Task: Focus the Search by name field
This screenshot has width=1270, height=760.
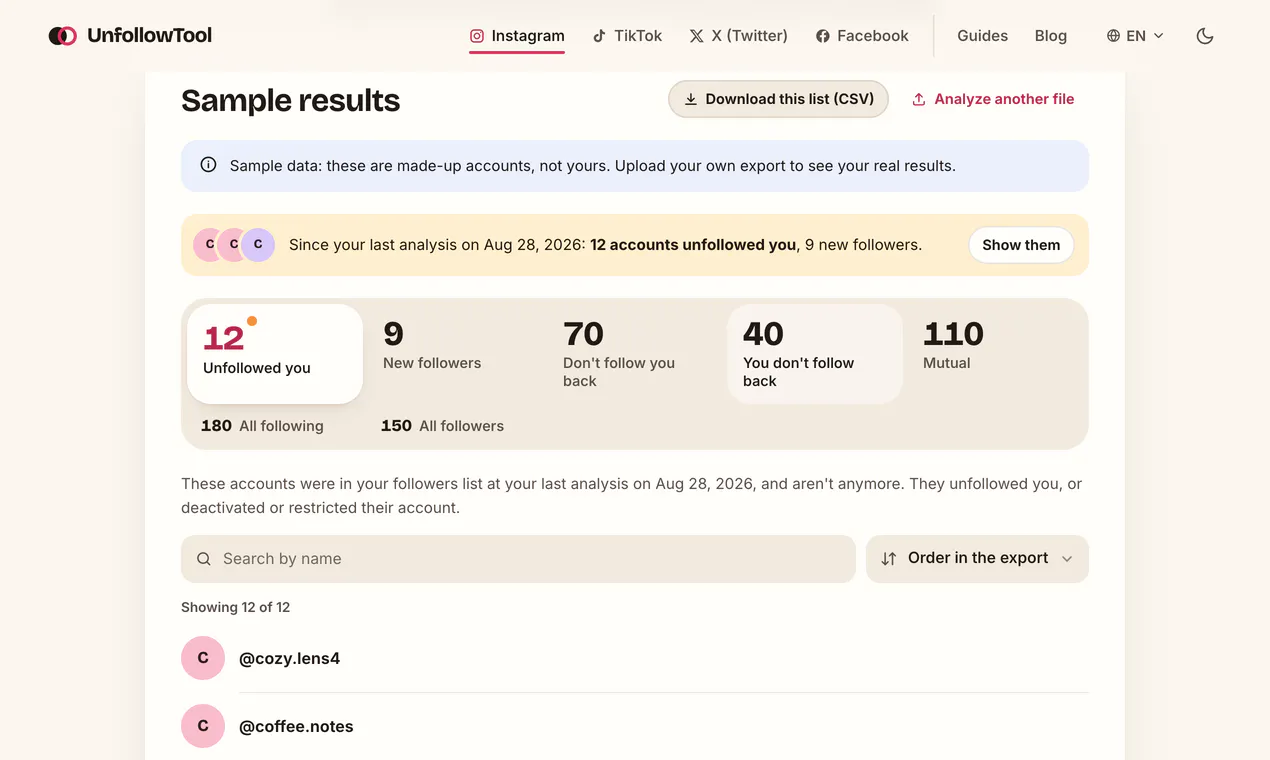Action: click(518, 559)
